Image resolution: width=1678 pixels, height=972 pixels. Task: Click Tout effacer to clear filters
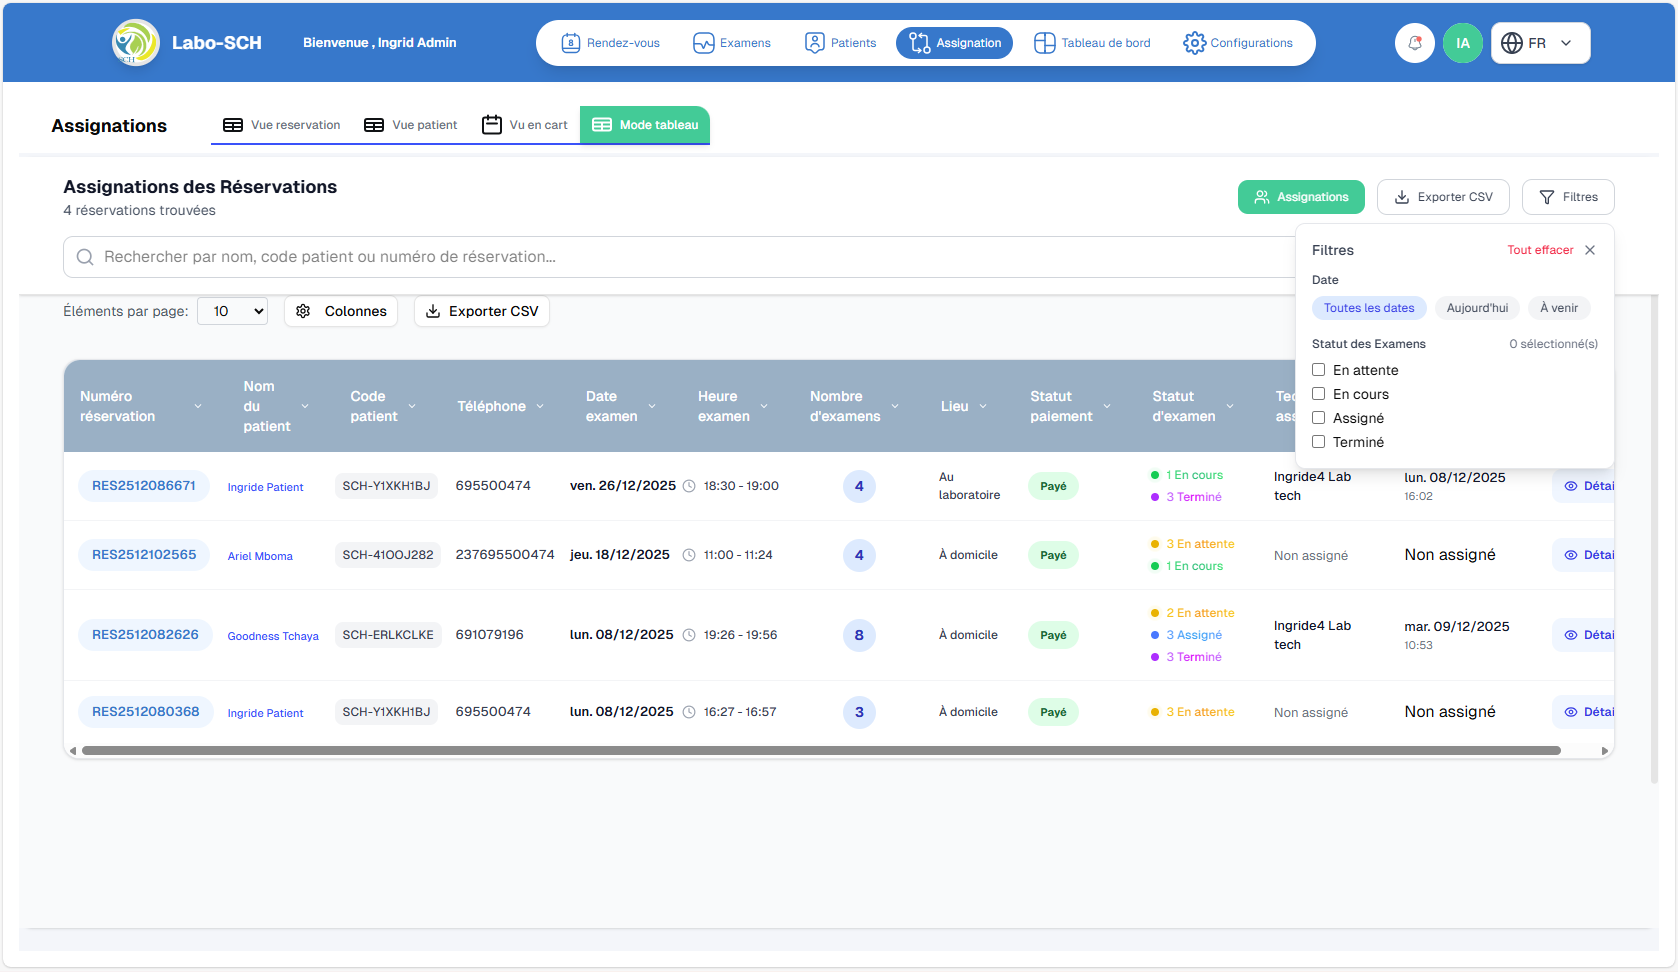(1540, 249)
